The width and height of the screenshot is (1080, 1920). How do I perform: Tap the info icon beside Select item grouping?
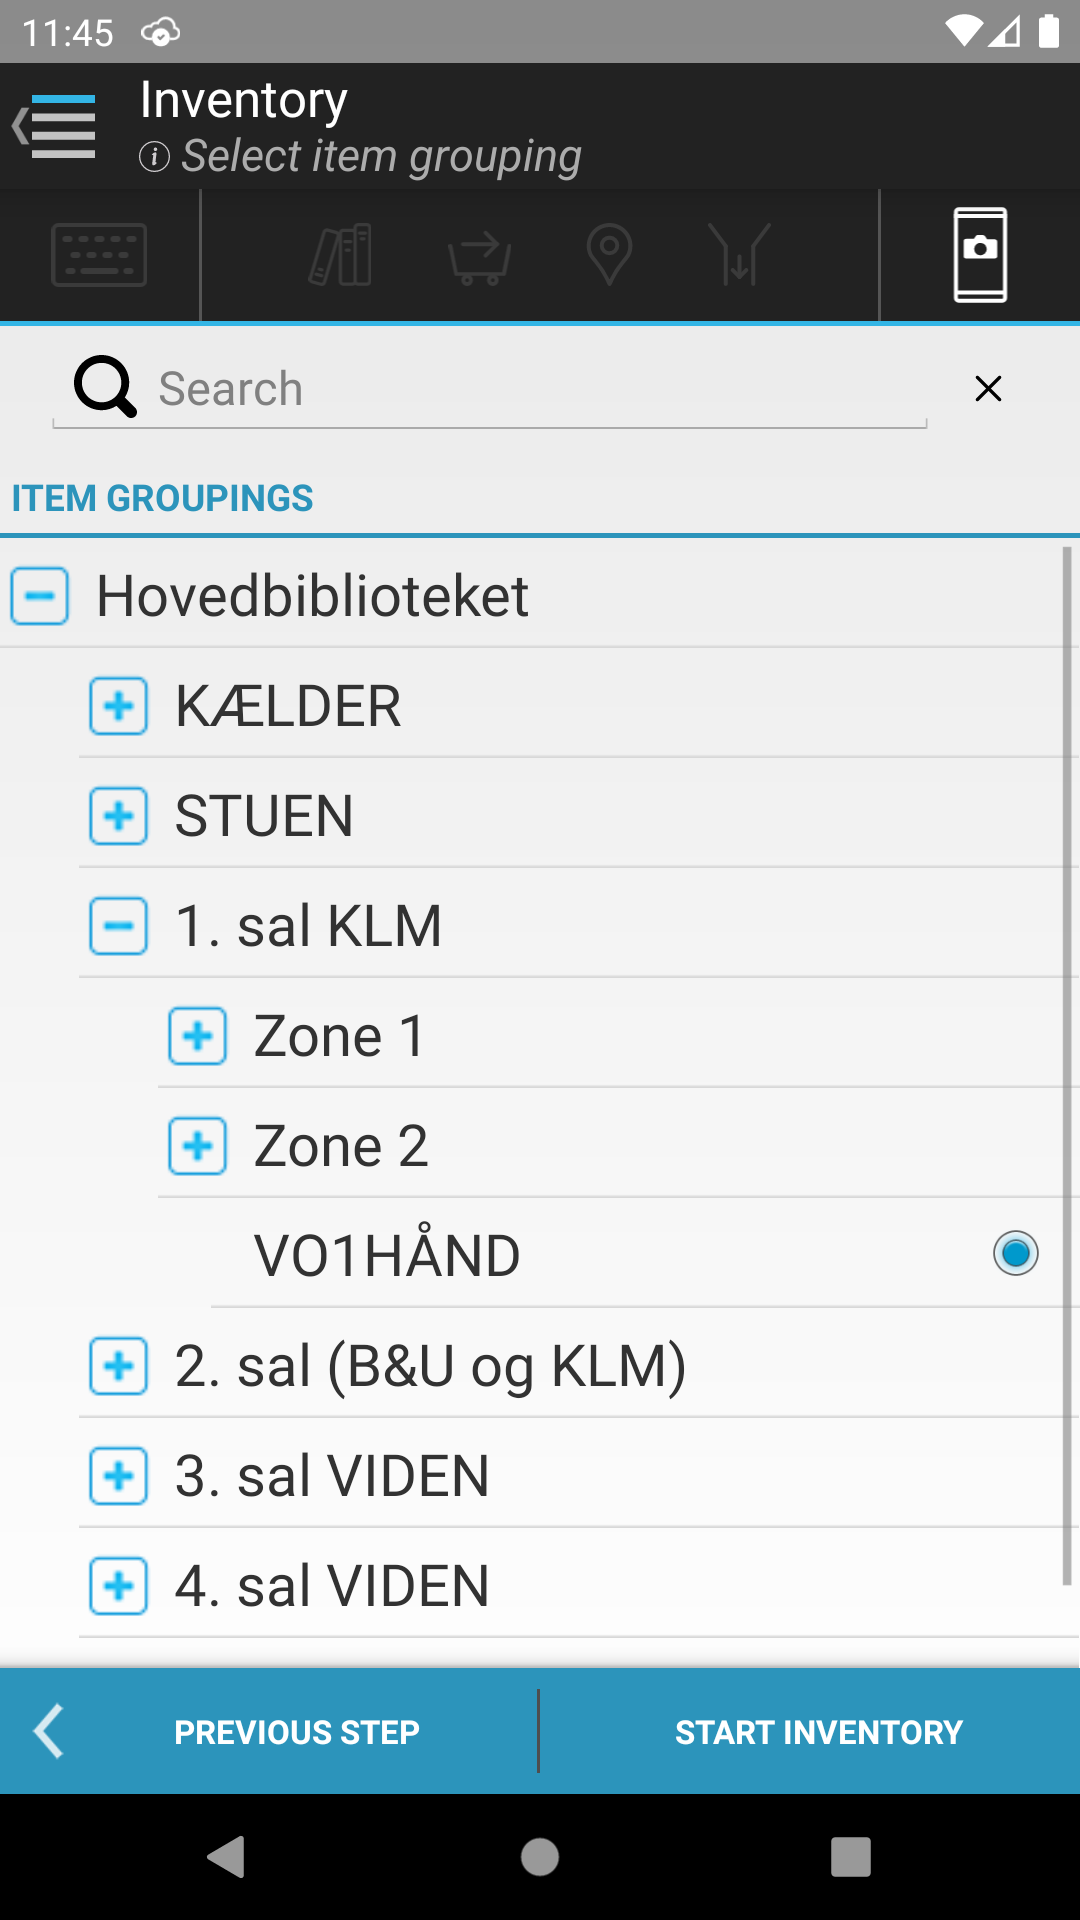pos(154,157)
